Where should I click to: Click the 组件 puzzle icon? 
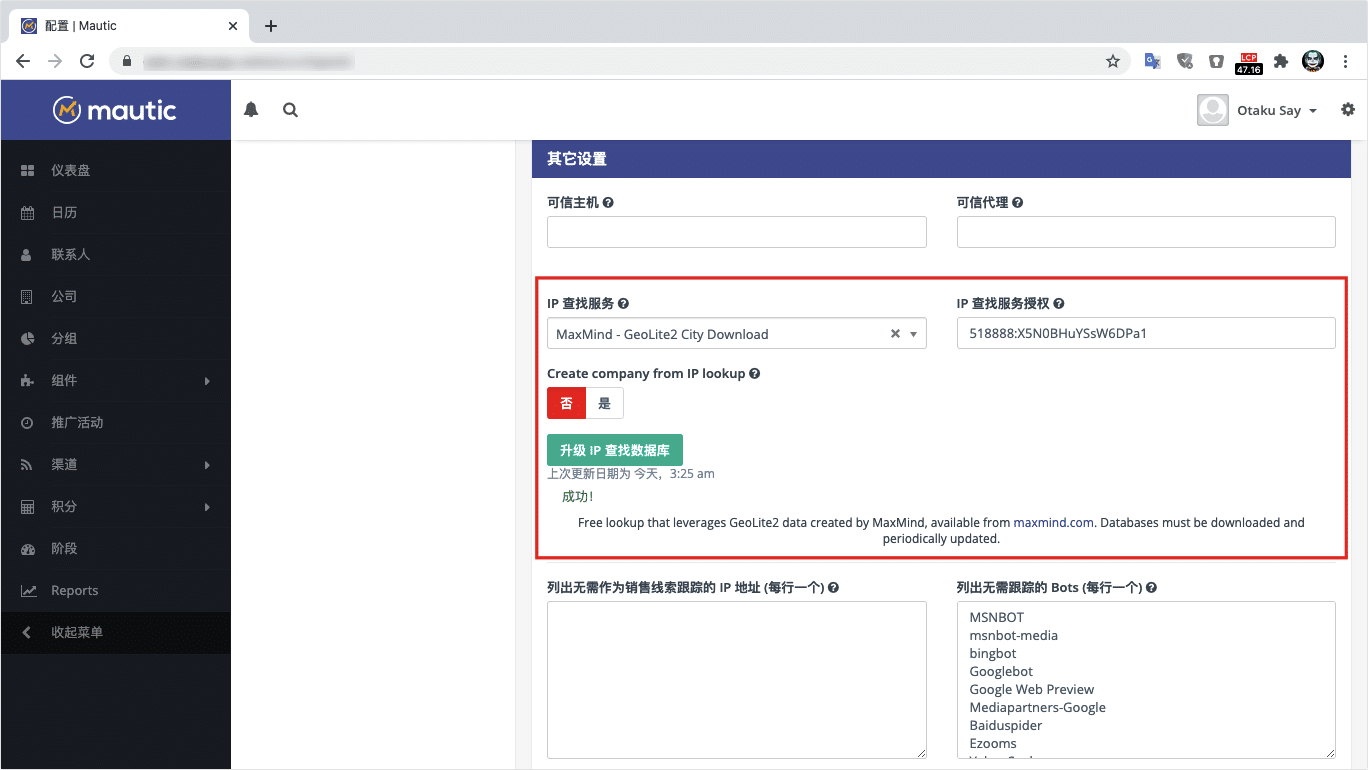pyautogui.click(x=28, y=381)
